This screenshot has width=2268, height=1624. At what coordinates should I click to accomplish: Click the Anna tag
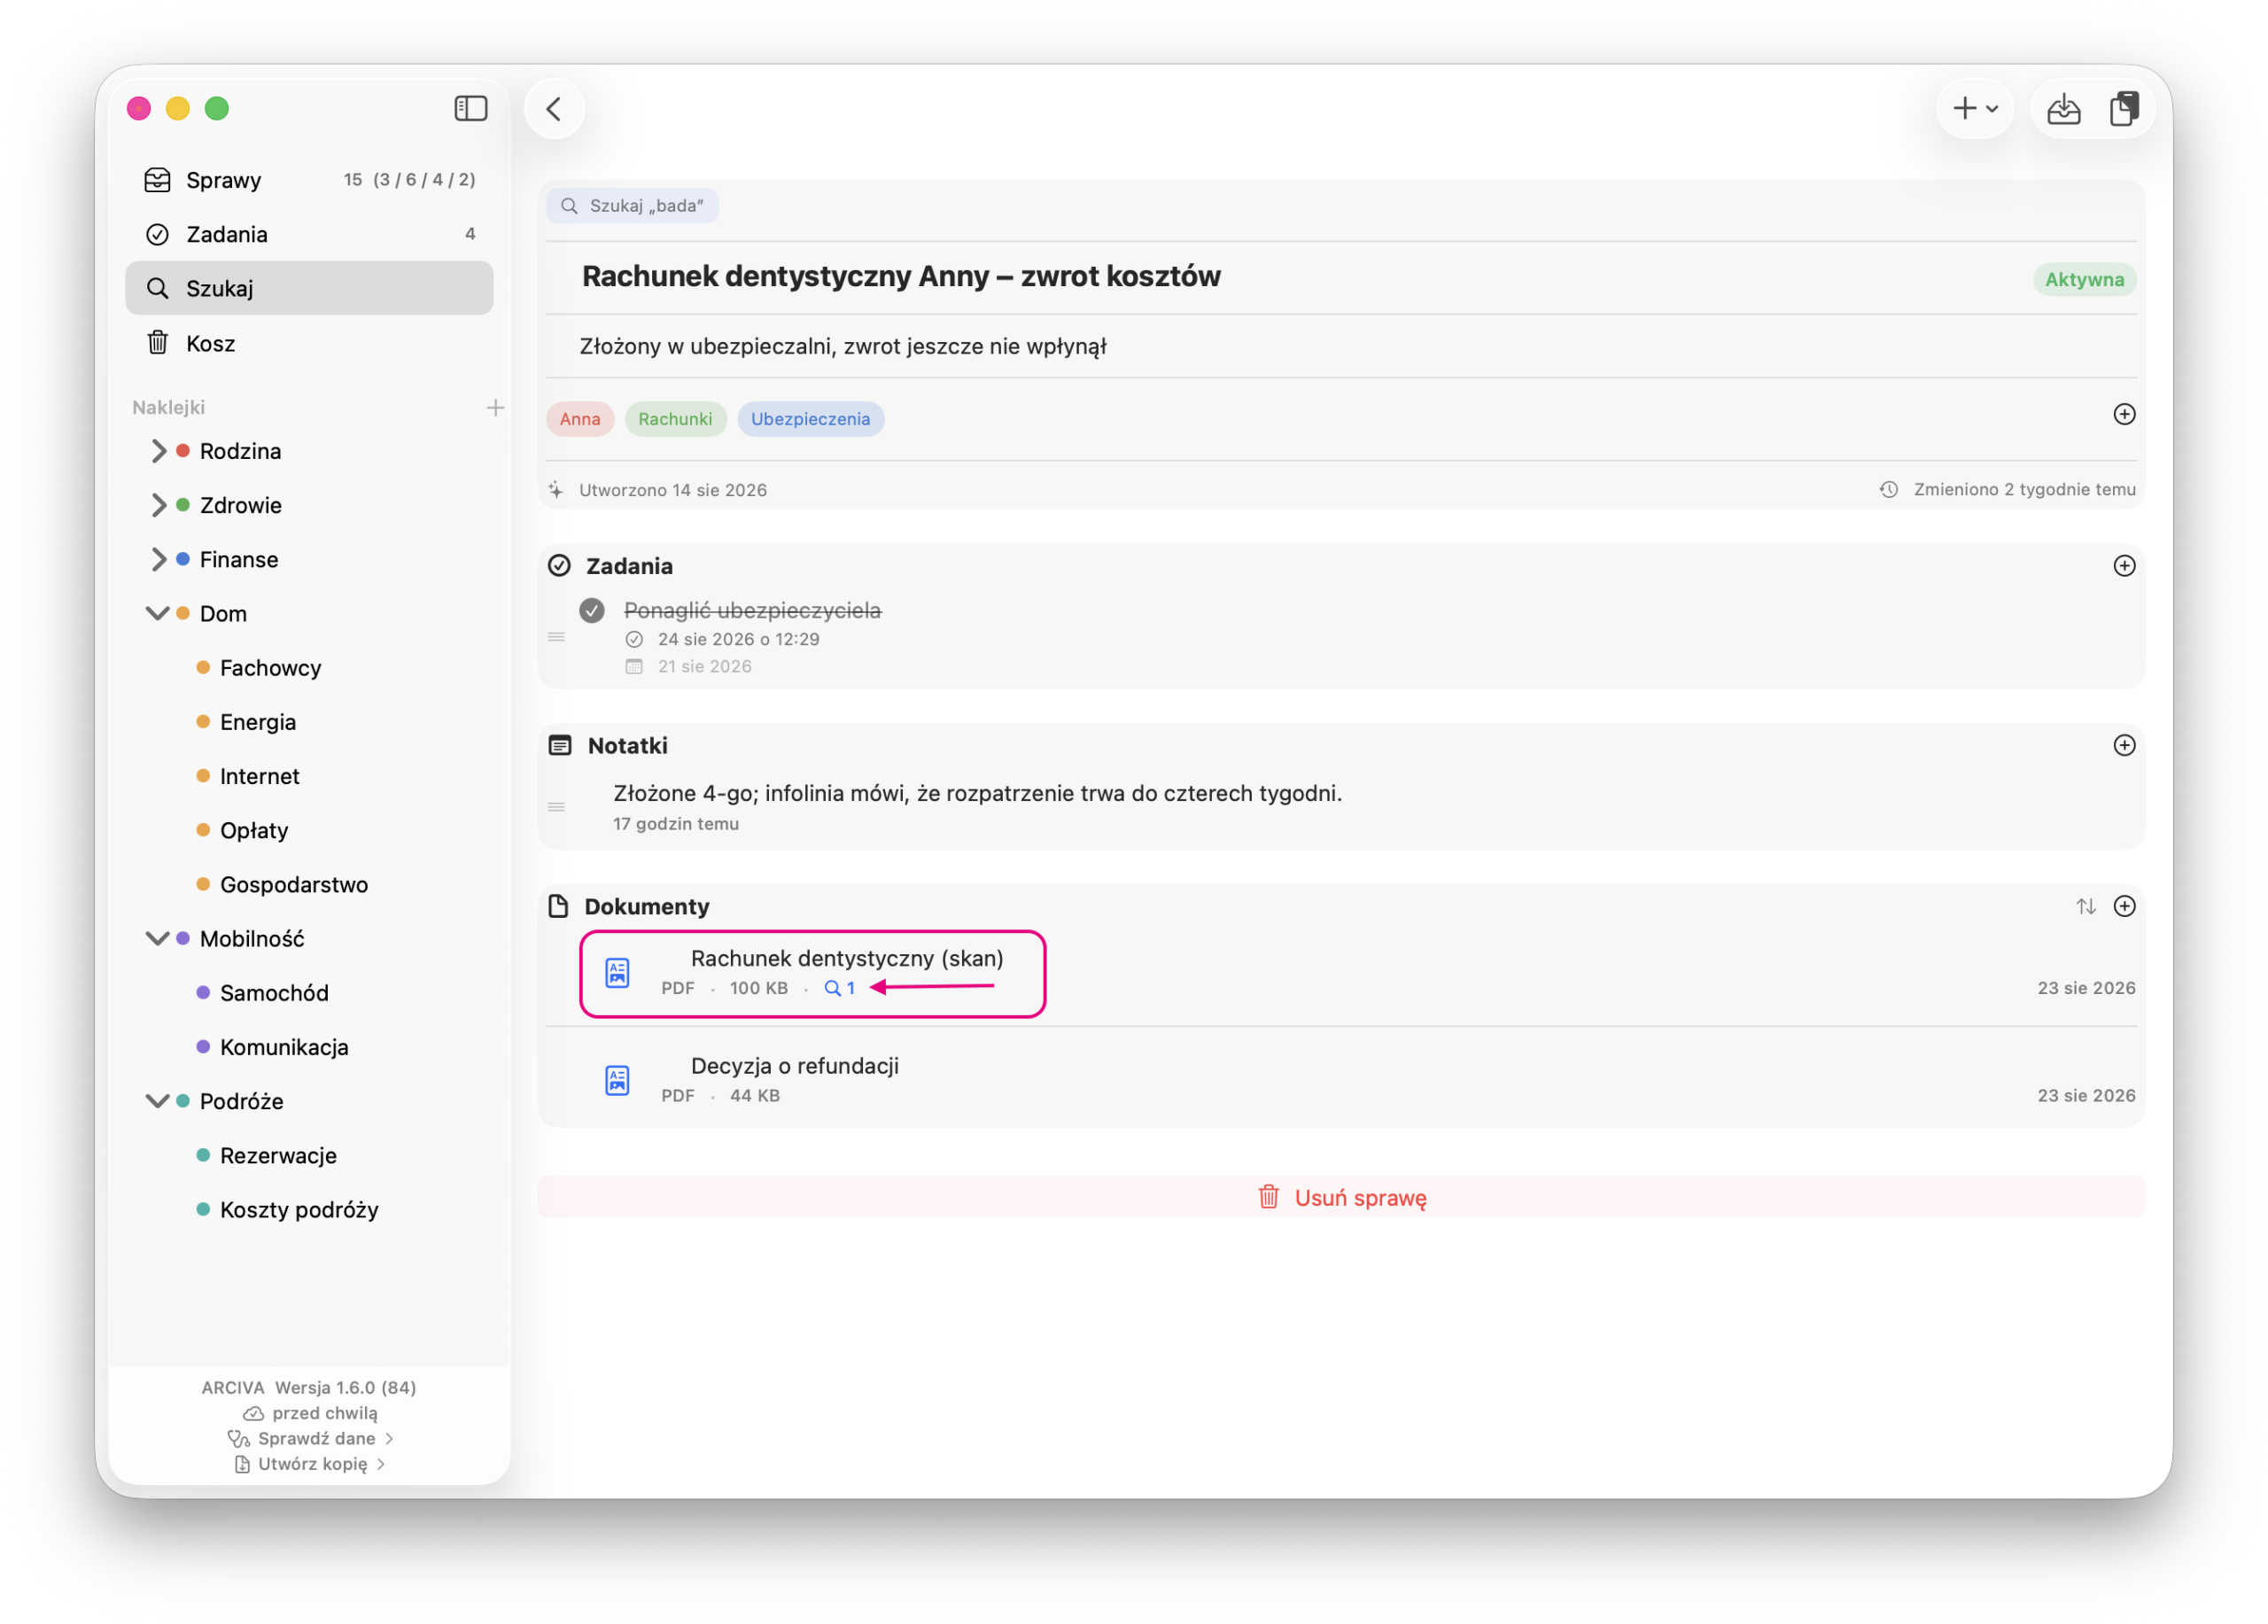[580, 419]
